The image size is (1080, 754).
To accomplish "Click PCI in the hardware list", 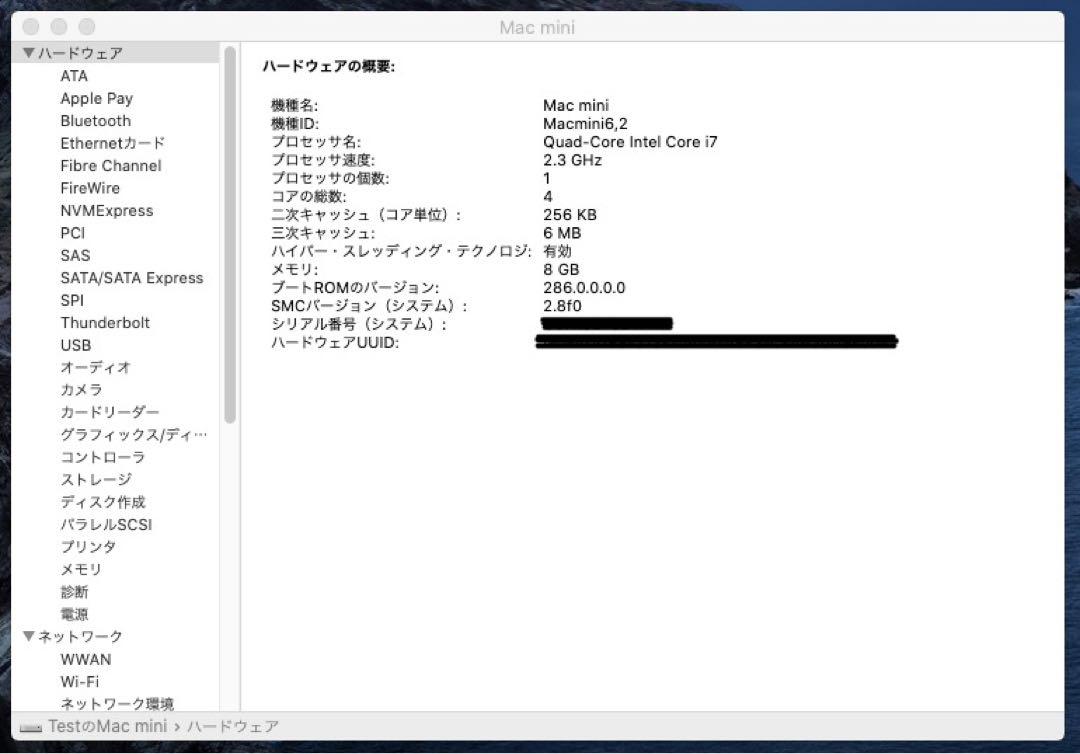I will click(72, 233).
